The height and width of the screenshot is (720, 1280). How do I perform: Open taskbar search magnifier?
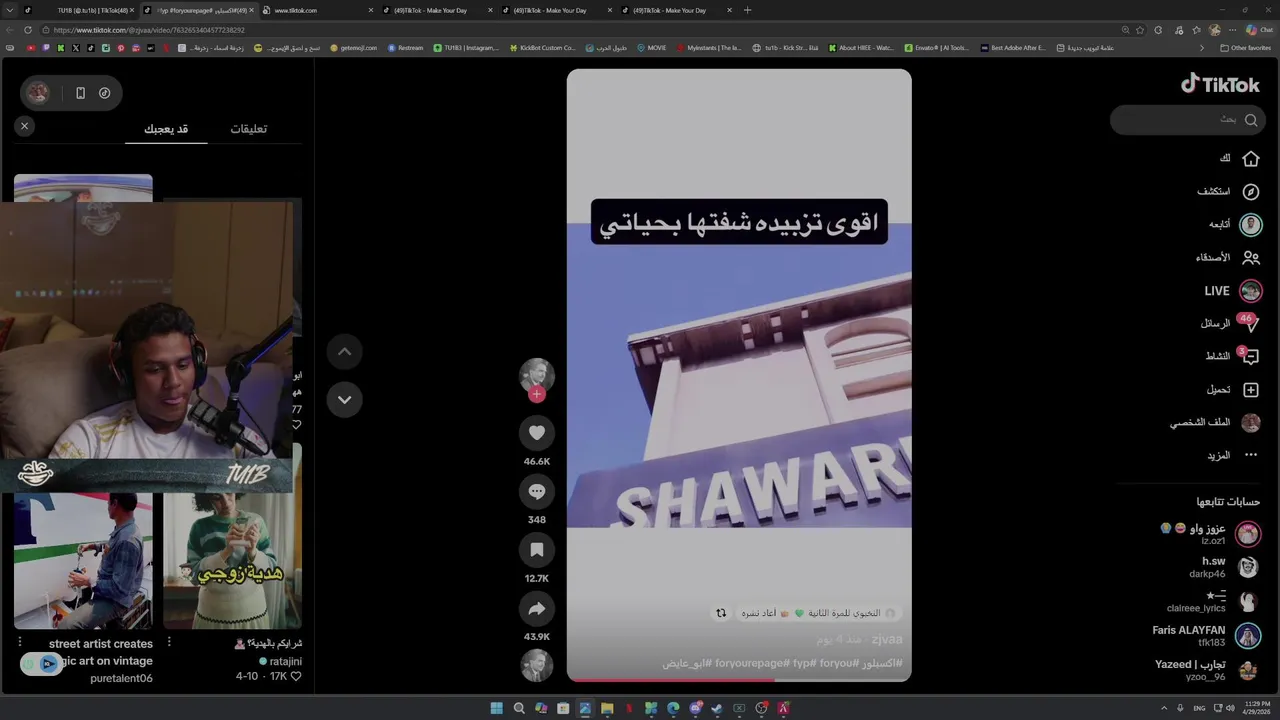(519, 708)
